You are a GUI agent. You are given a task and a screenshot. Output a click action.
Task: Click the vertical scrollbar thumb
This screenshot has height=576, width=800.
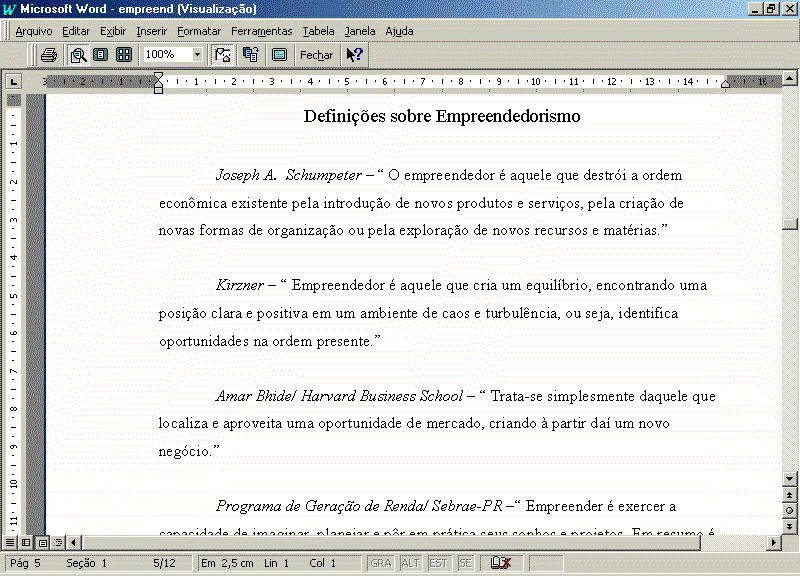(x=789, y=224)
